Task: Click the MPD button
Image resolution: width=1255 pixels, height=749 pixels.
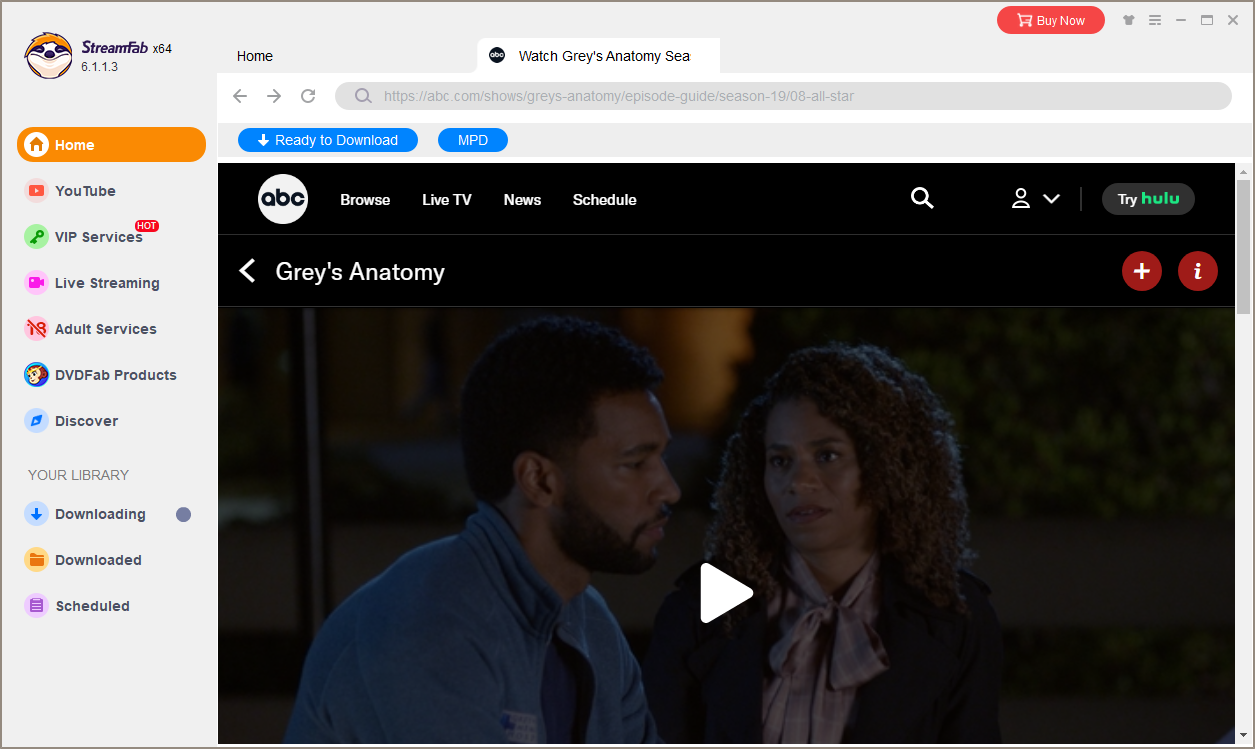Action: point(473,140)
